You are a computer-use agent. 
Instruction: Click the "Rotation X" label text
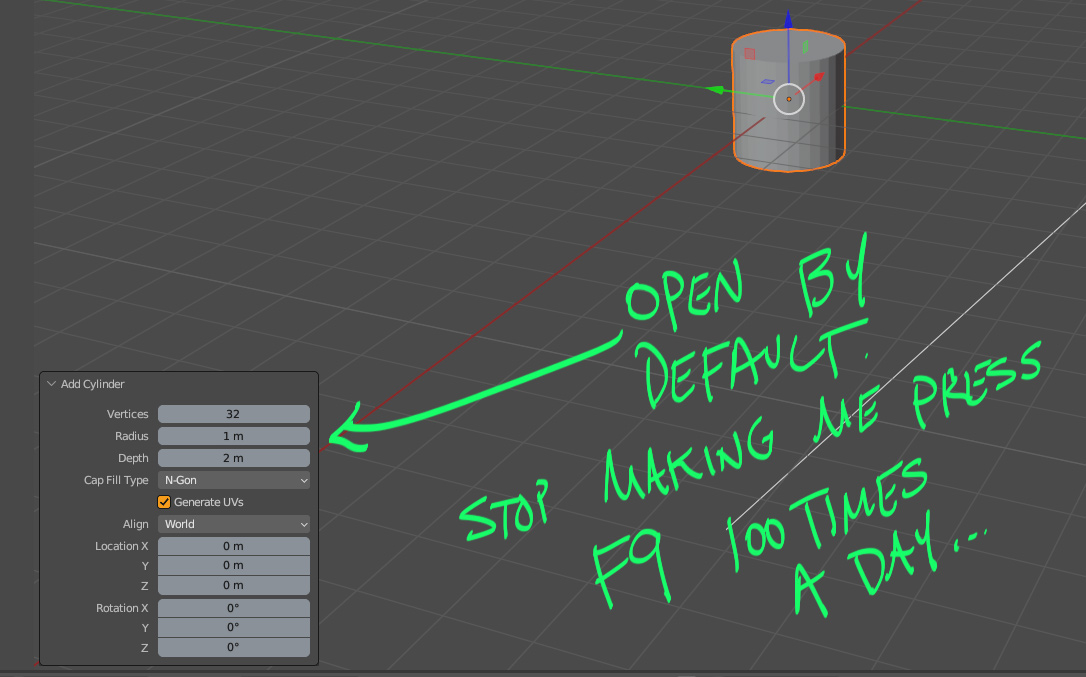point(122,608)
